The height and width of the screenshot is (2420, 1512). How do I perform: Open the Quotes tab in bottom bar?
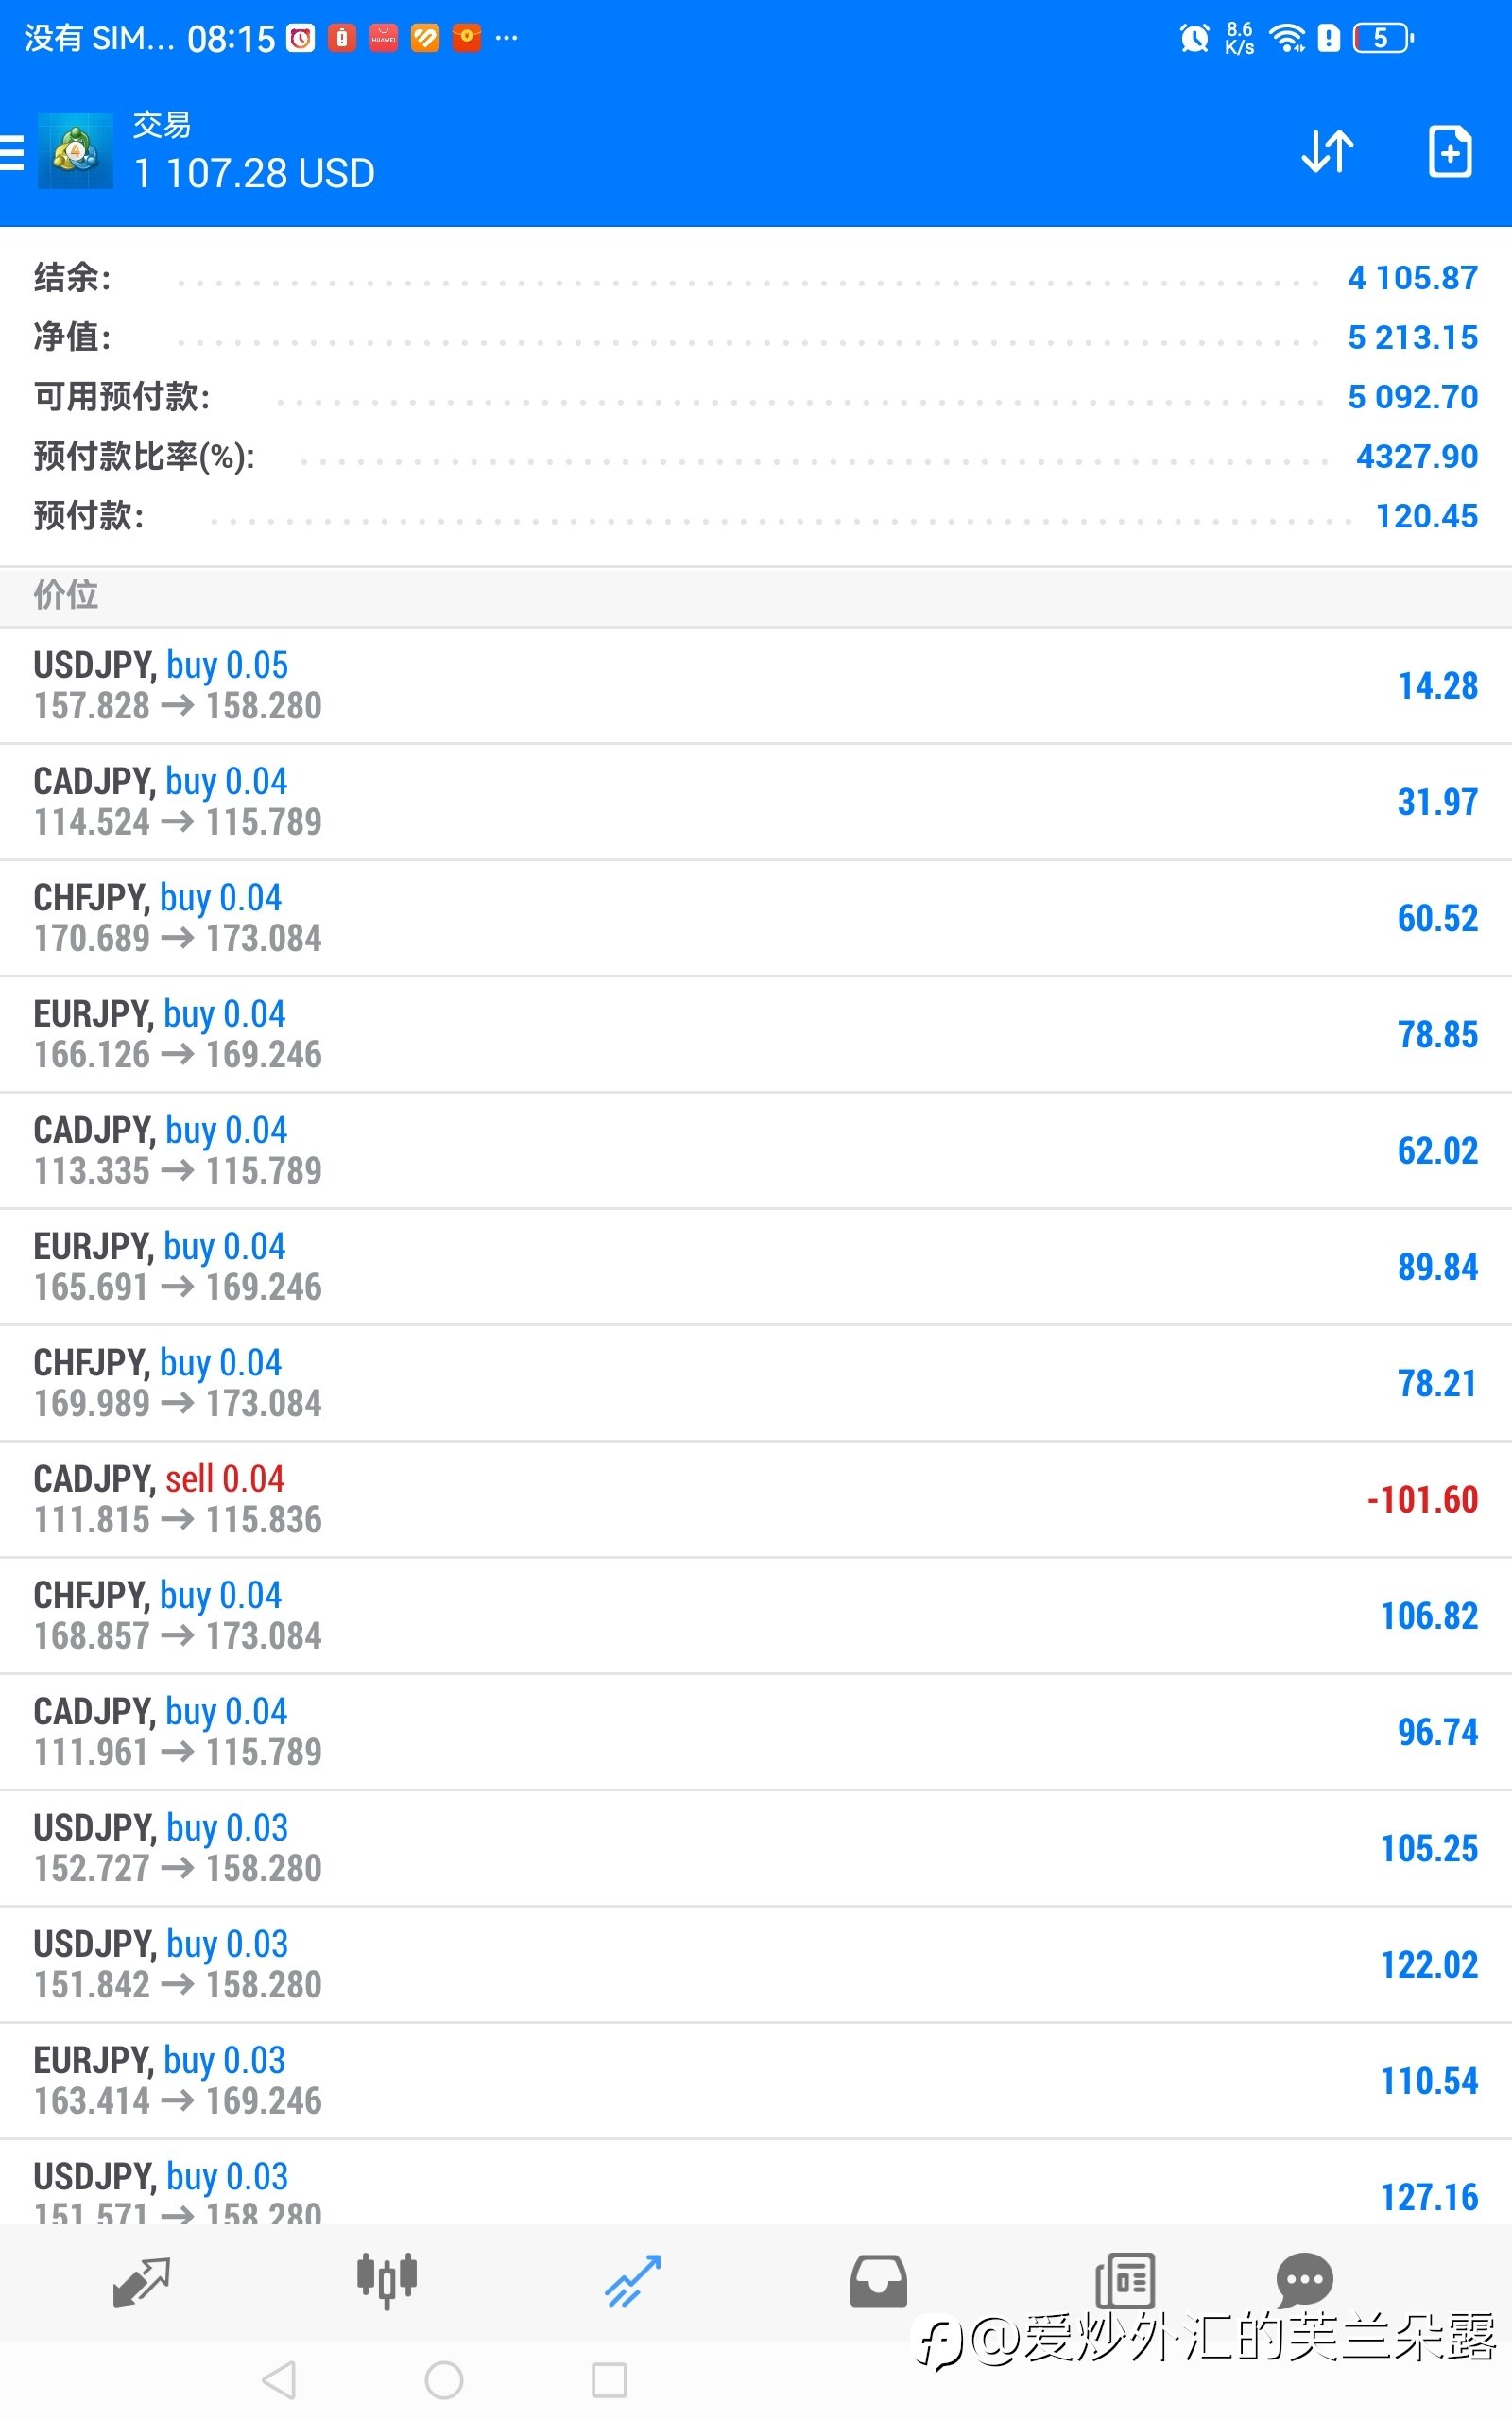(x=142, y=2282)
